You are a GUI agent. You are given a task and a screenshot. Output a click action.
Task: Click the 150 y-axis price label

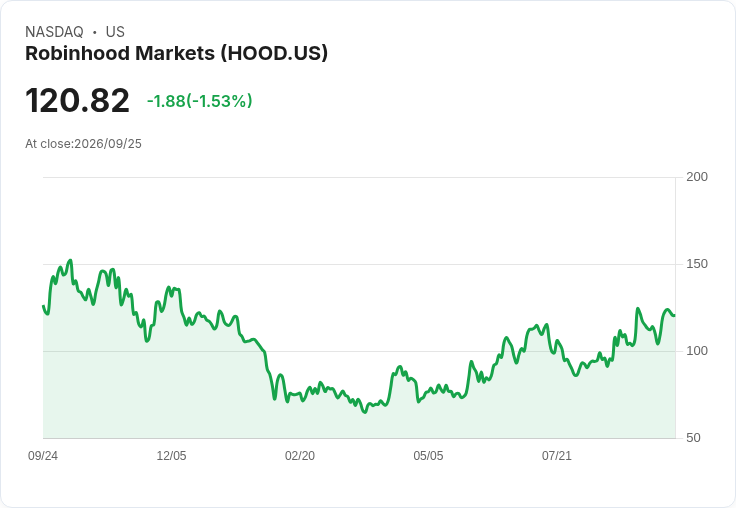coord(697,264)
